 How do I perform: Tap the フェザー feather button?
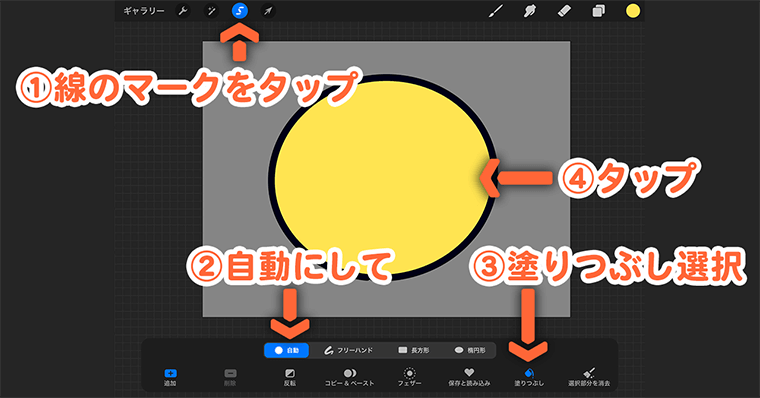click(410, 378)
